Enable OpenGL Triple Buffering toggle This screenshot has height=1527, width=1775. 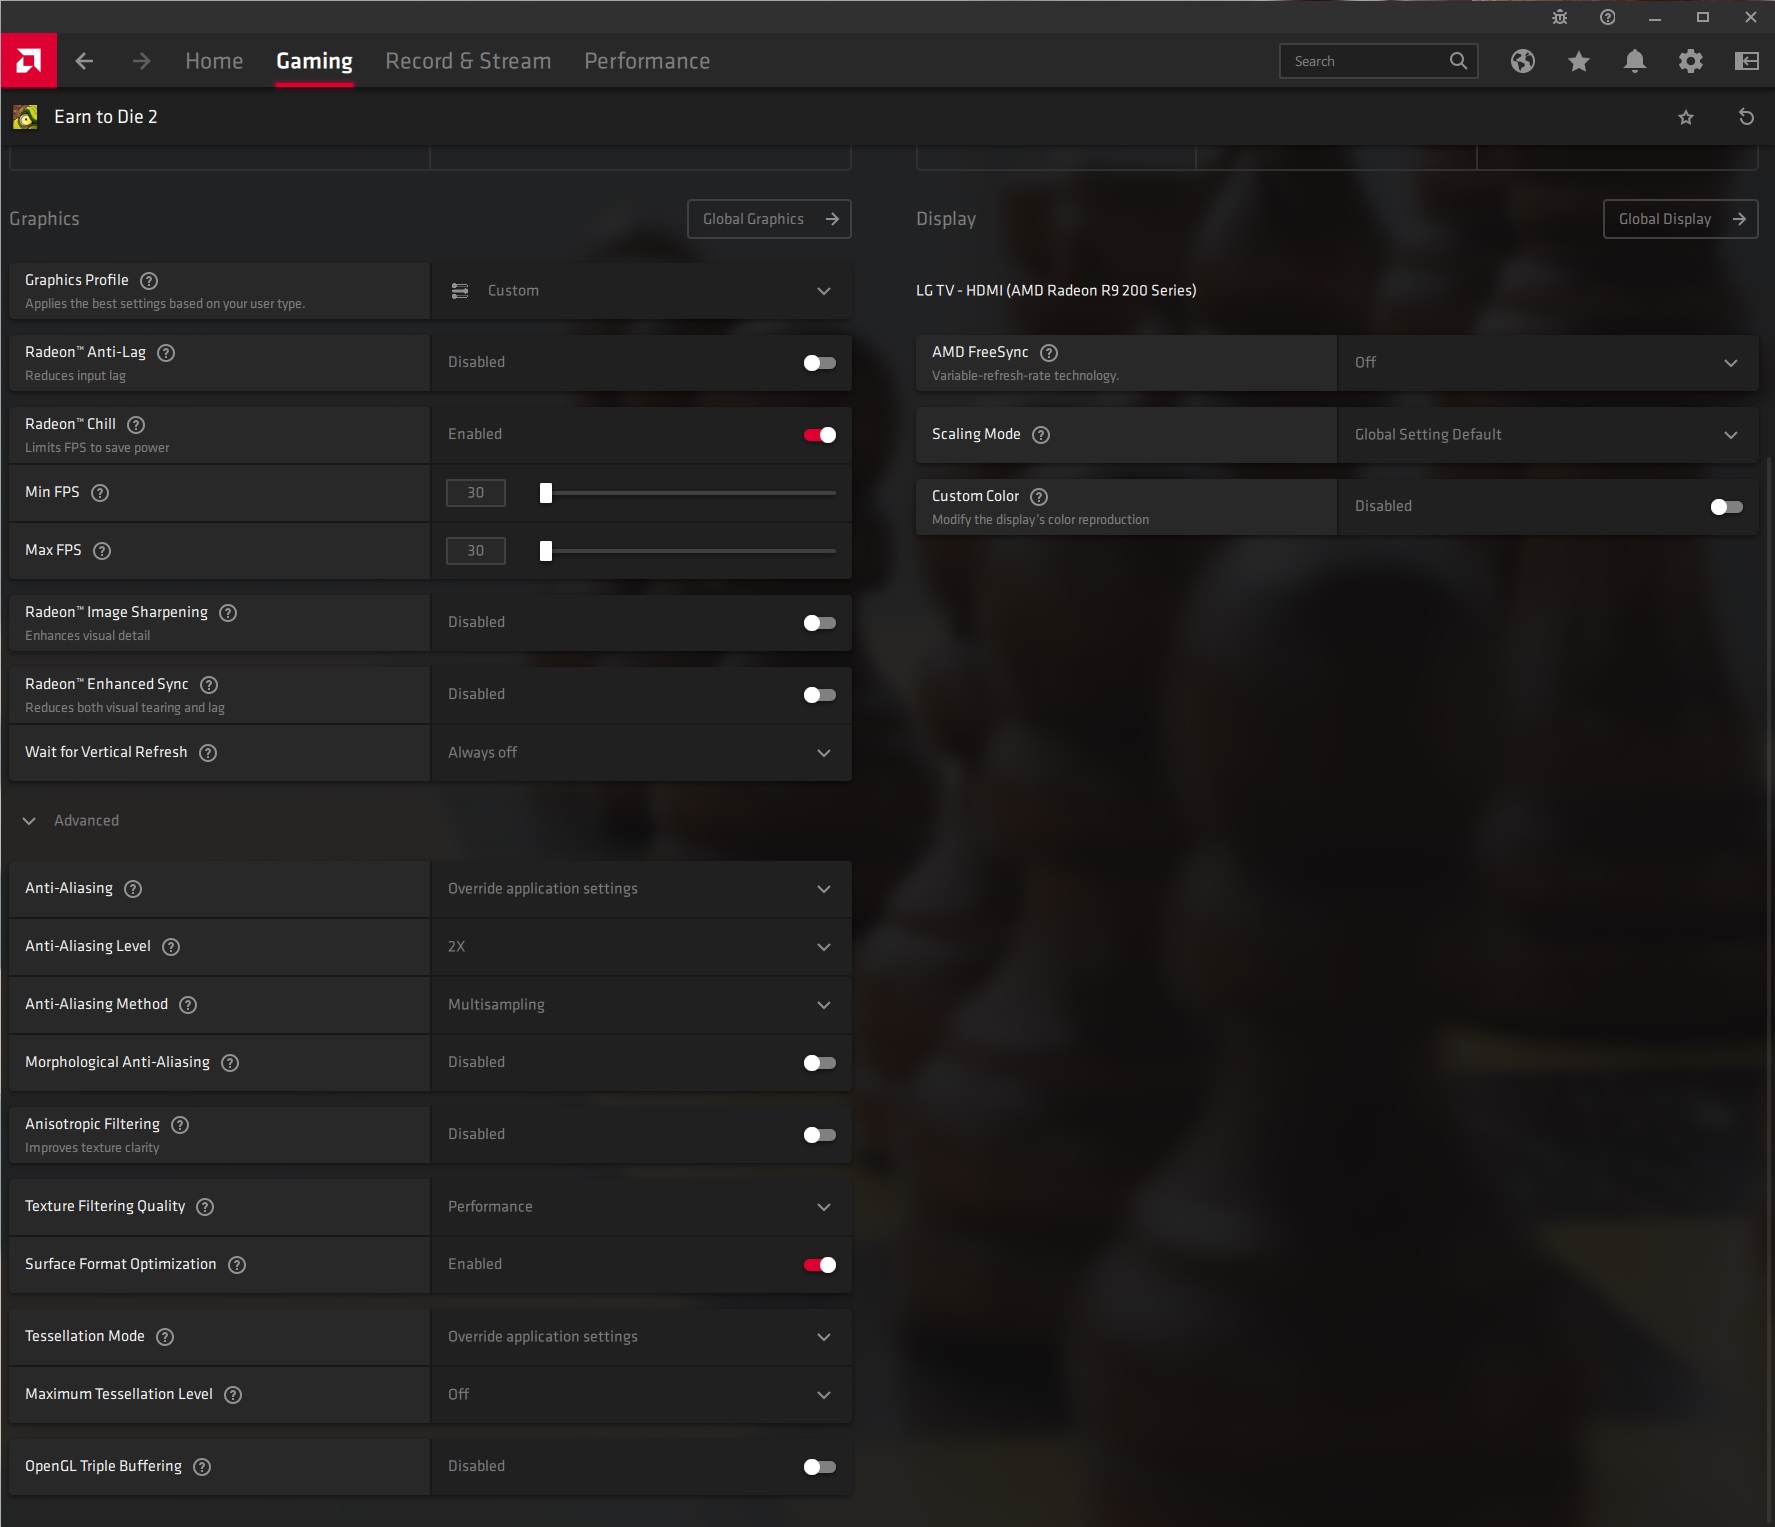click(x=820, y=1467)
